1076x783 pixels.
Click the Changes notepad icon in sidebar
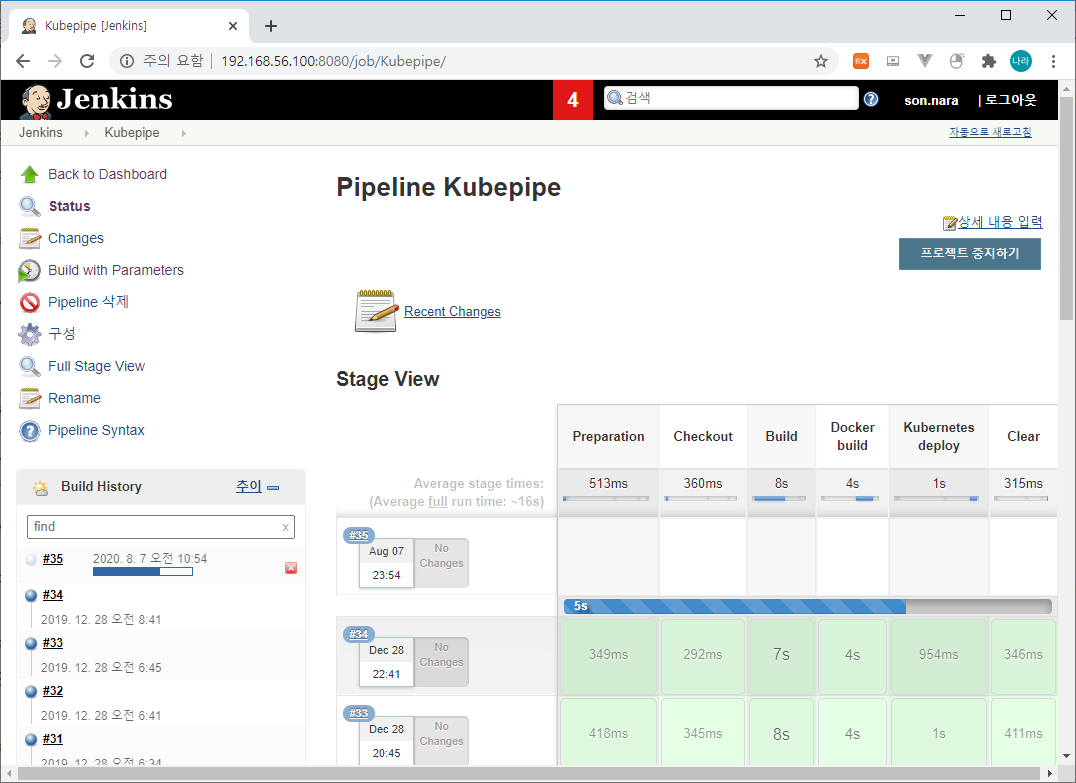coord(30,238)
